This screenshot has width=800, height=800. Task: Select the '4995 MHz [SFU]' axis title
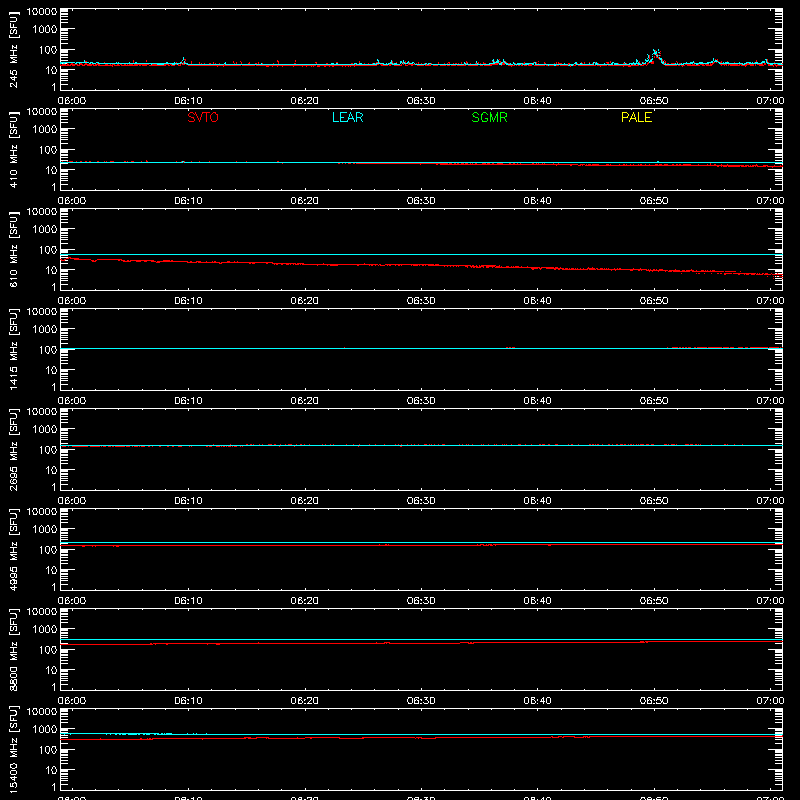point(13,549)
